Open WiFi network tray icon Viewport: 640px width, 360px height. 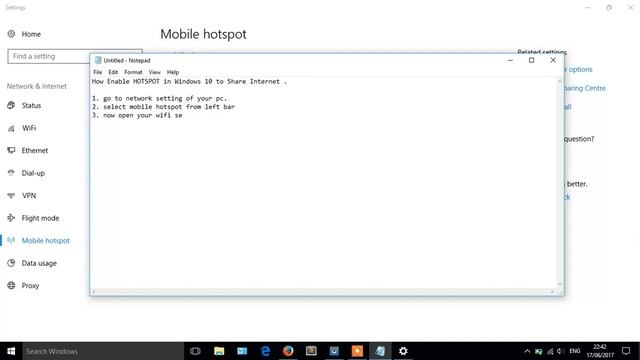pos(550,351)
